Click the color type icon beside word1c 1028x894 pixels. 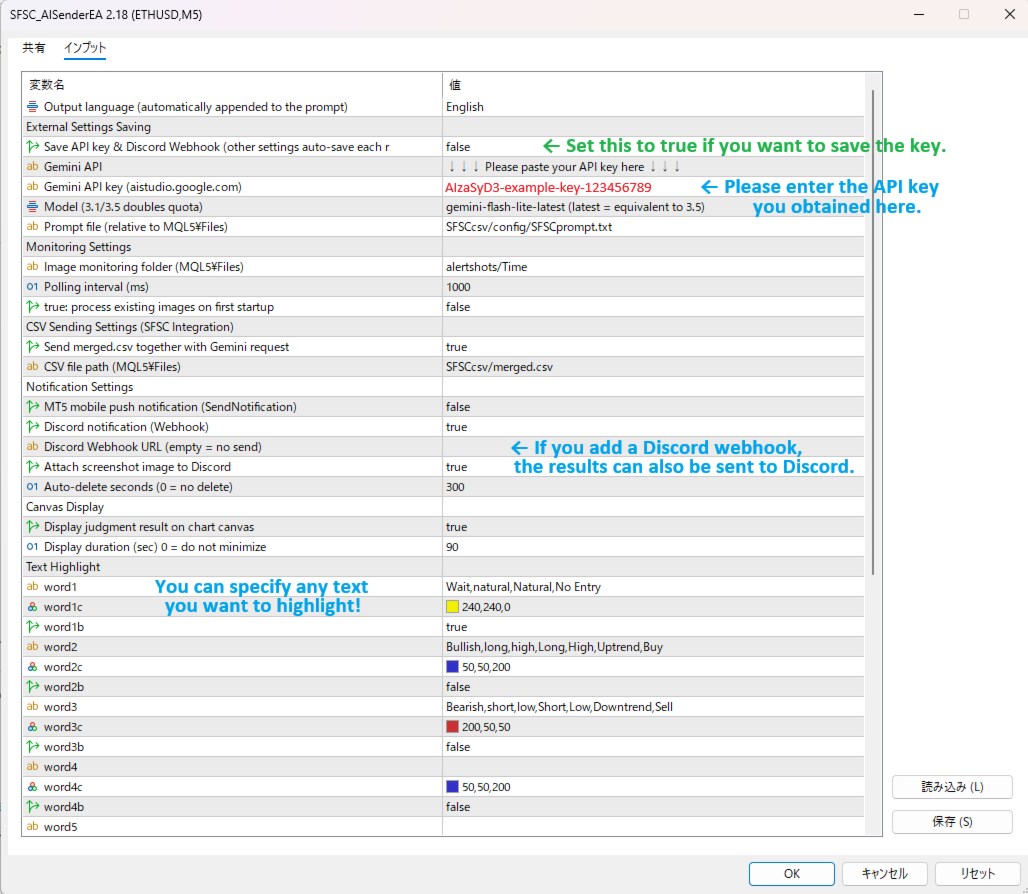32,607
